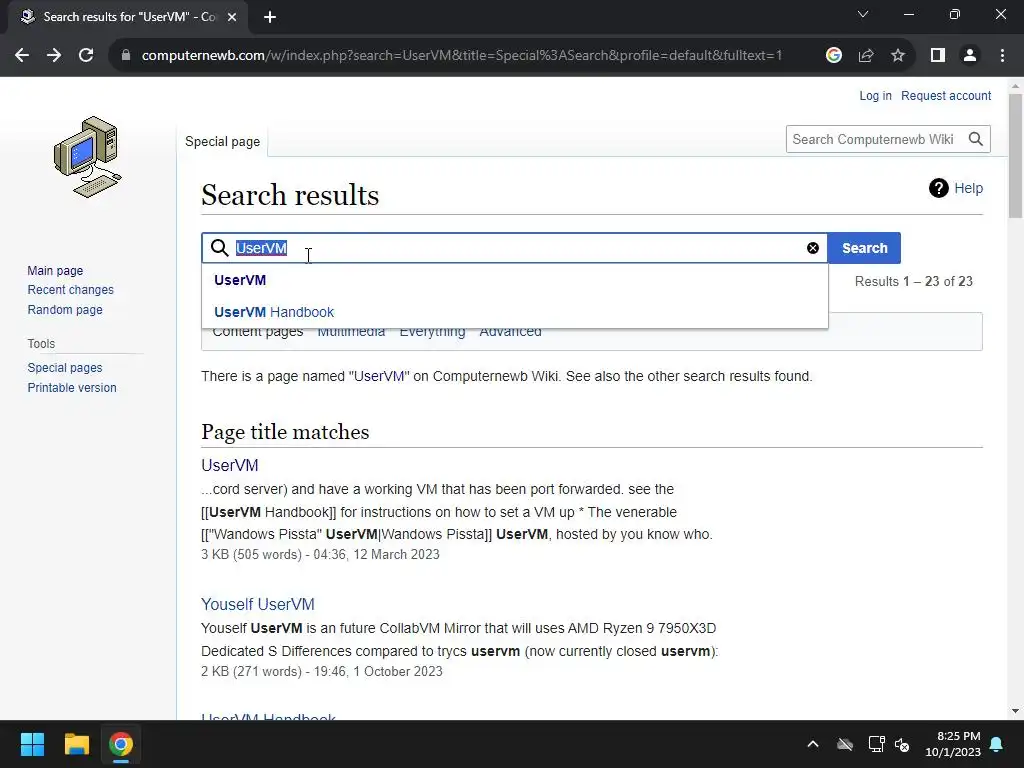Screen dimensions: 1024x768
Task: Go to Main page in sidebar
Action: (x=56, y=270)
